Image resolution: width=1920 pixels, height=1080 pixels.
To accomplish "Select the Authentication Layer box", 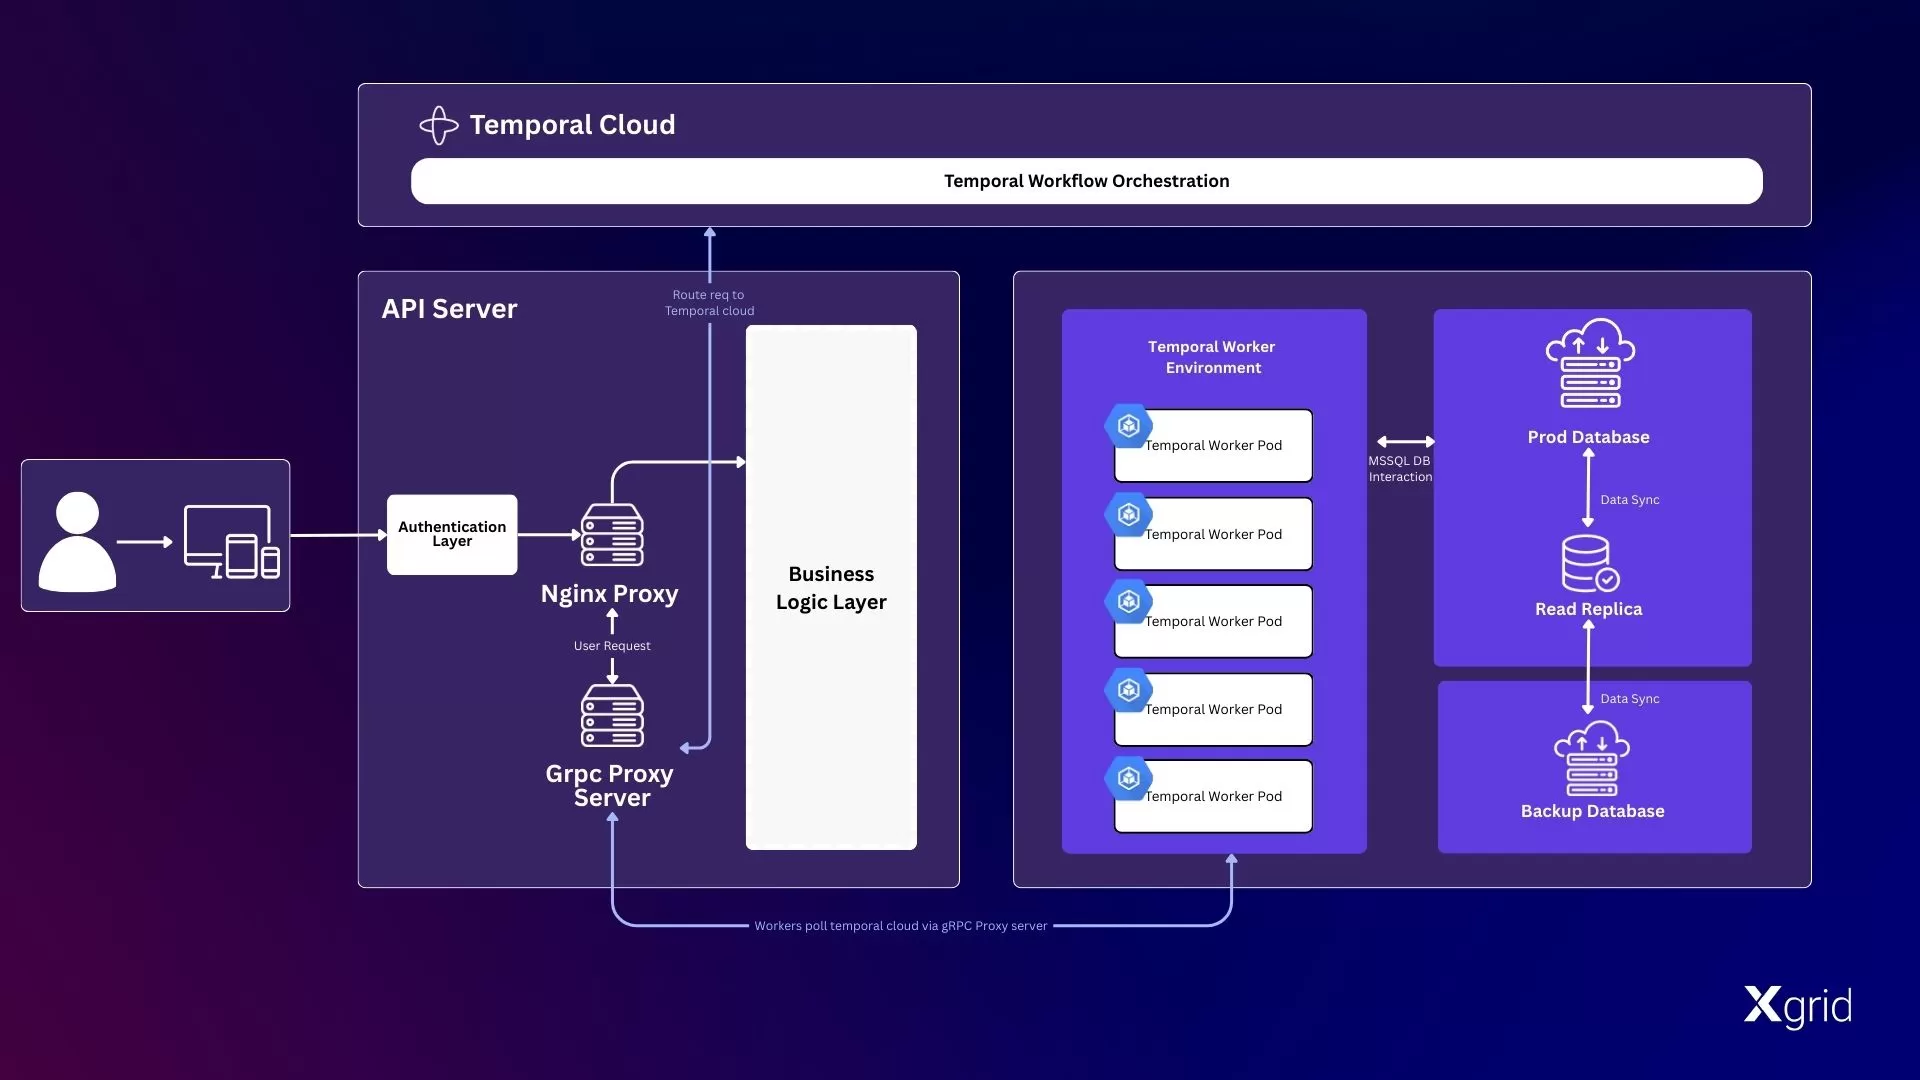I will (x=452, y=535).
